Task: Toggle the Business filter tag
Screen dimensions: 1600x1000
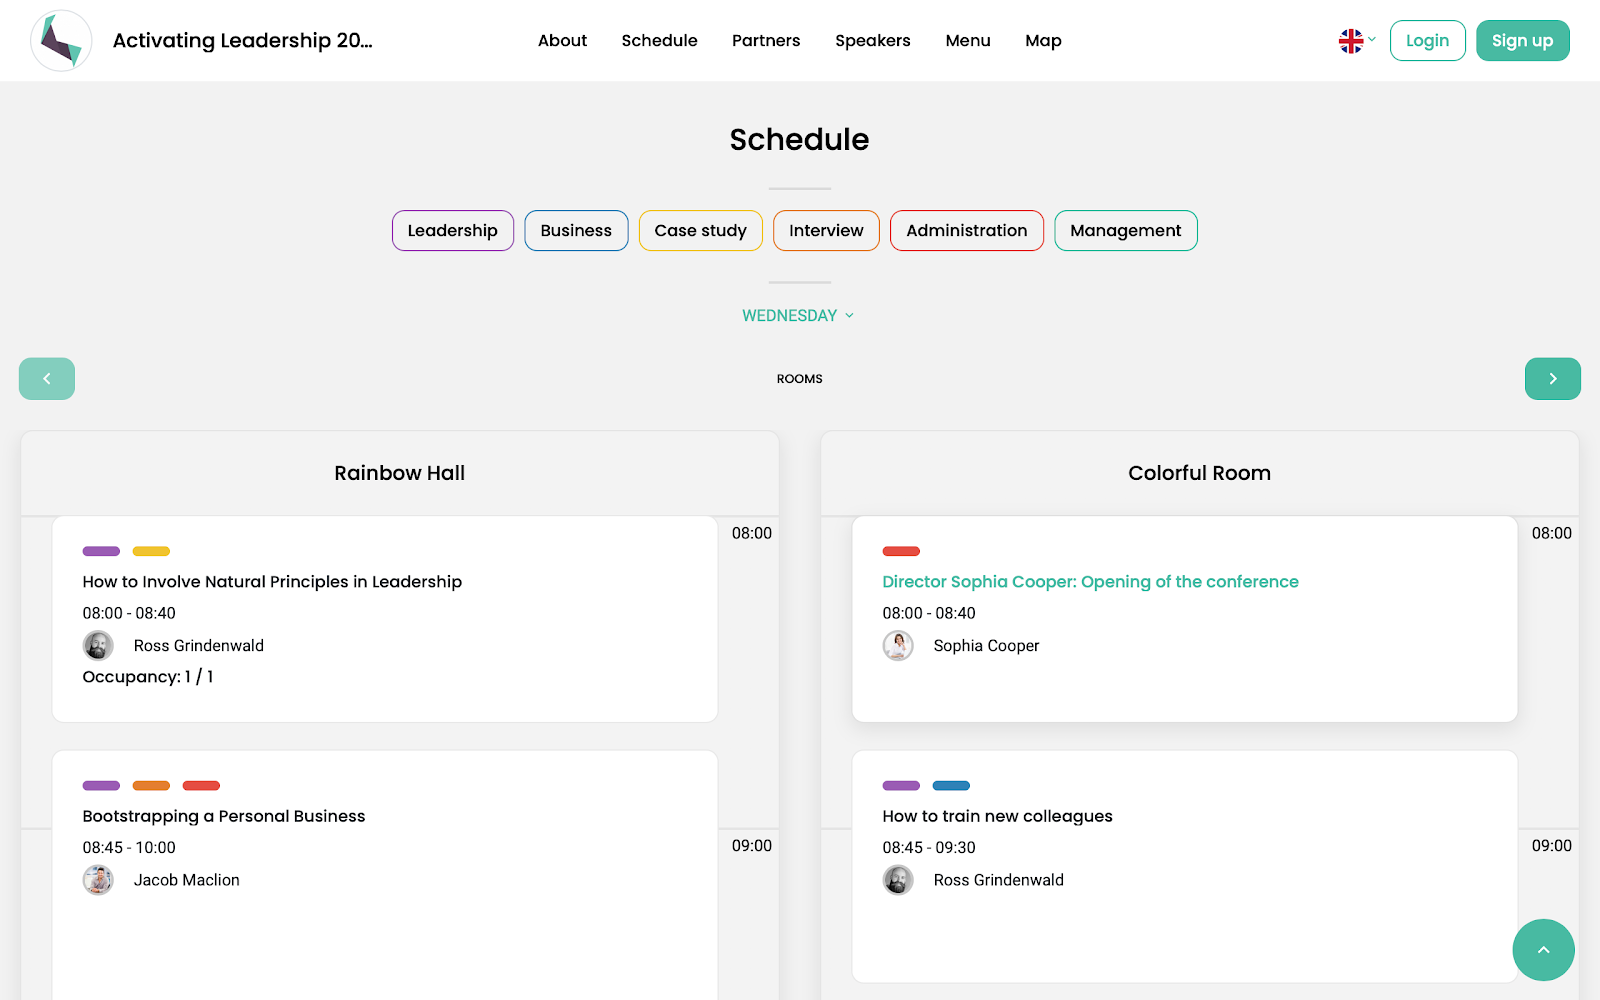Action: pos(576,231)
